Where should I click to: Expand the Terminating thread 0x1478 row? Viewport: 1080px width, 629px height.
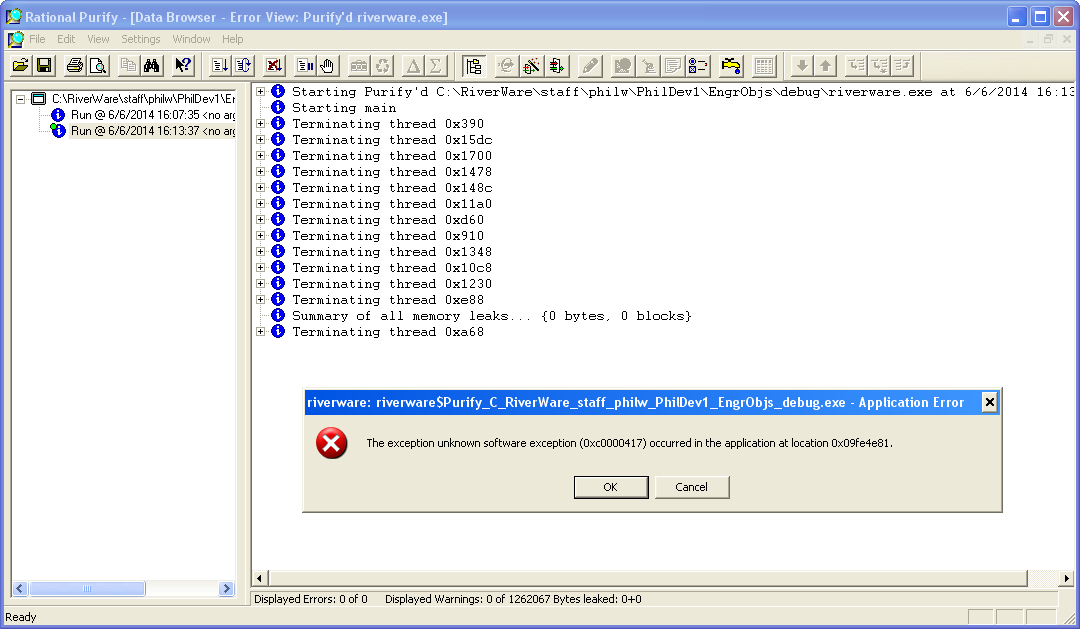[260, 172]
